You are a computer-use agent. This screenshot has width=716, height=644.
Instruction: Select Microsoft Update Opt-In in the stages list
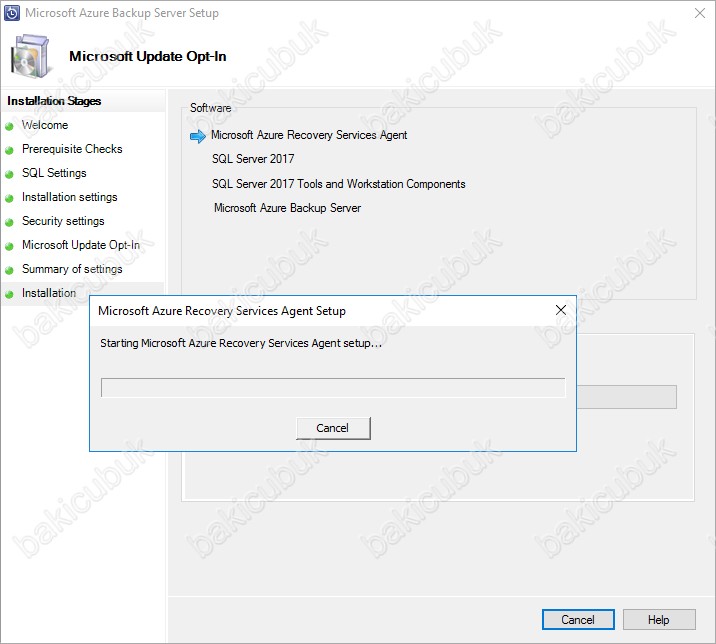(x=81, y=245)
